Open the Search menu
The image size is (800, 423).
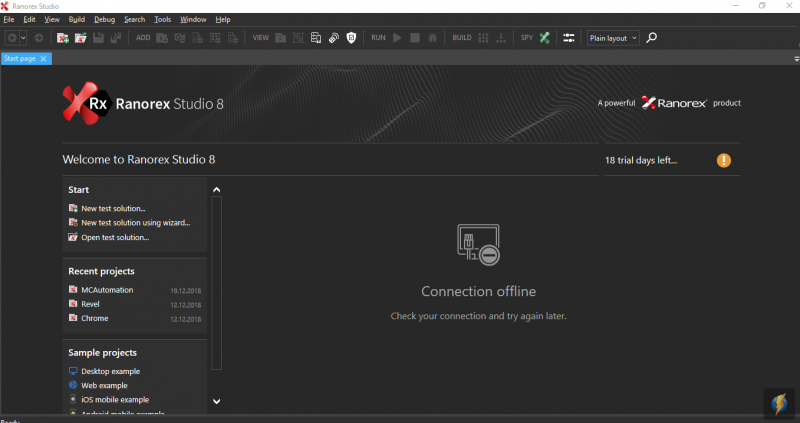point(134,19)
